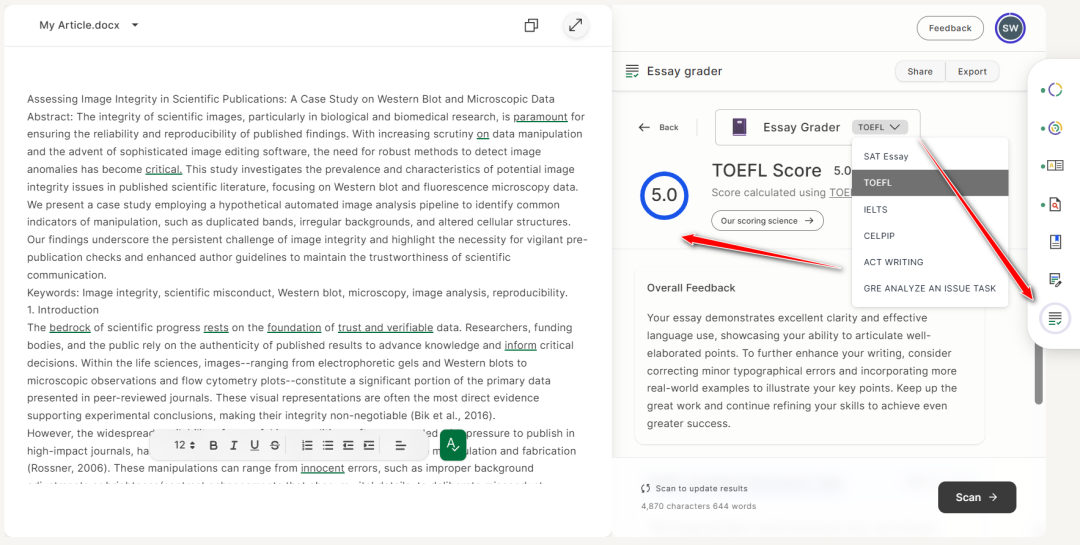Select SAT Essay grading option
This screenshot has height=545, width=1080.
tap(886, 156)
